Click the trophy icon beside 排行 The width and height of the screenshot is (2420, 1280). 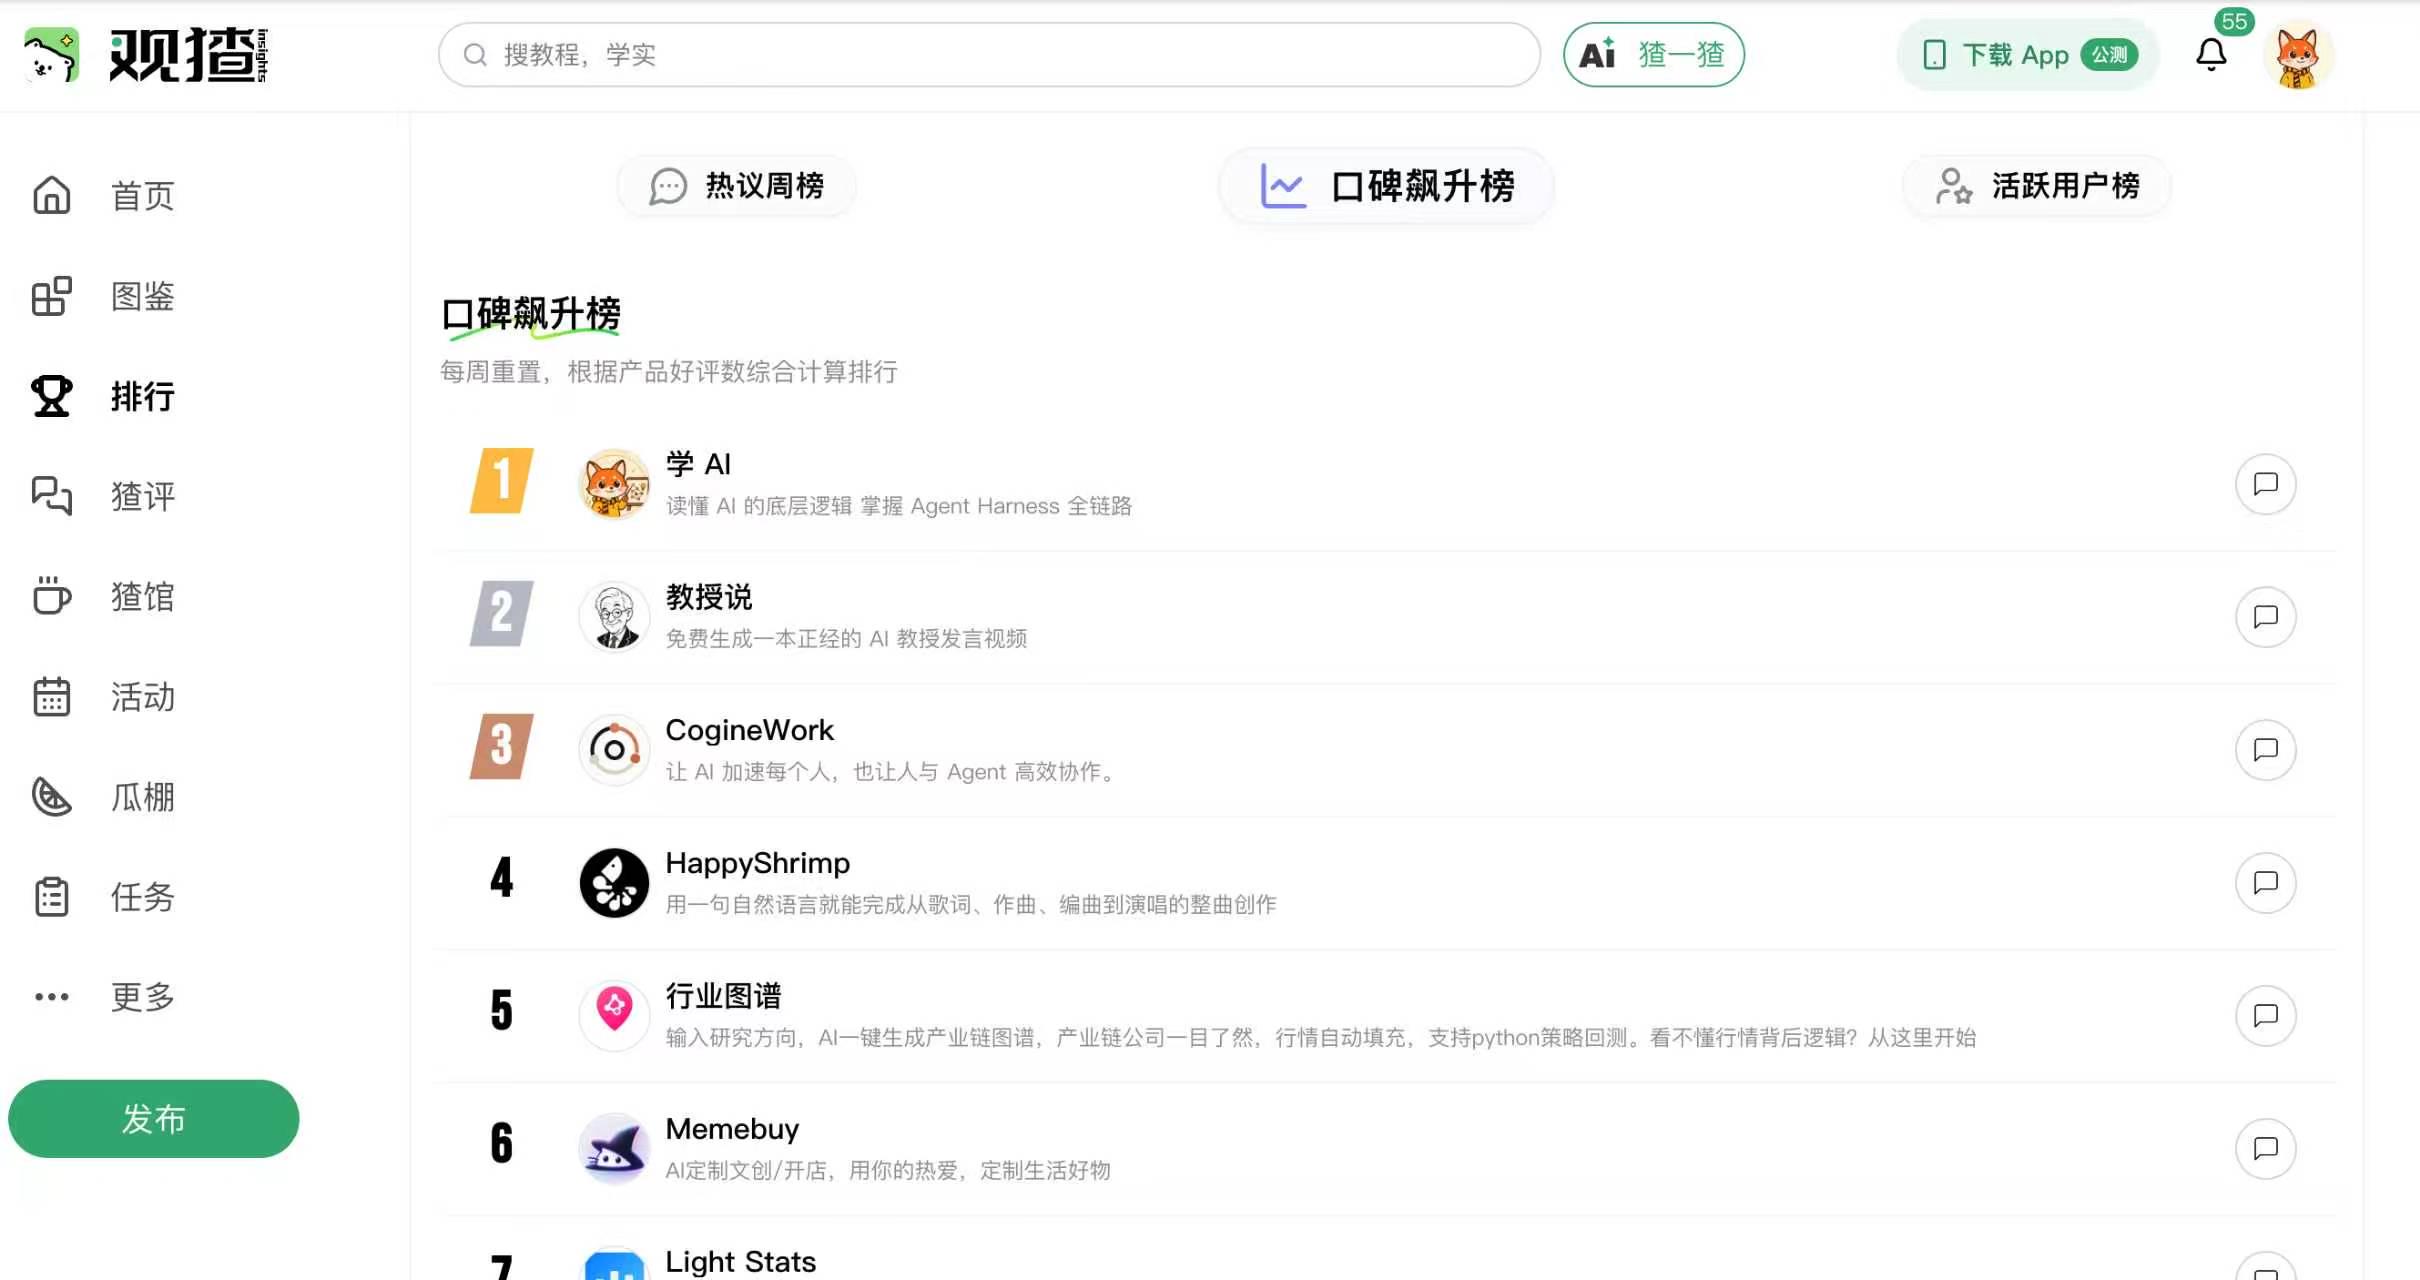(x=52, y=396)
